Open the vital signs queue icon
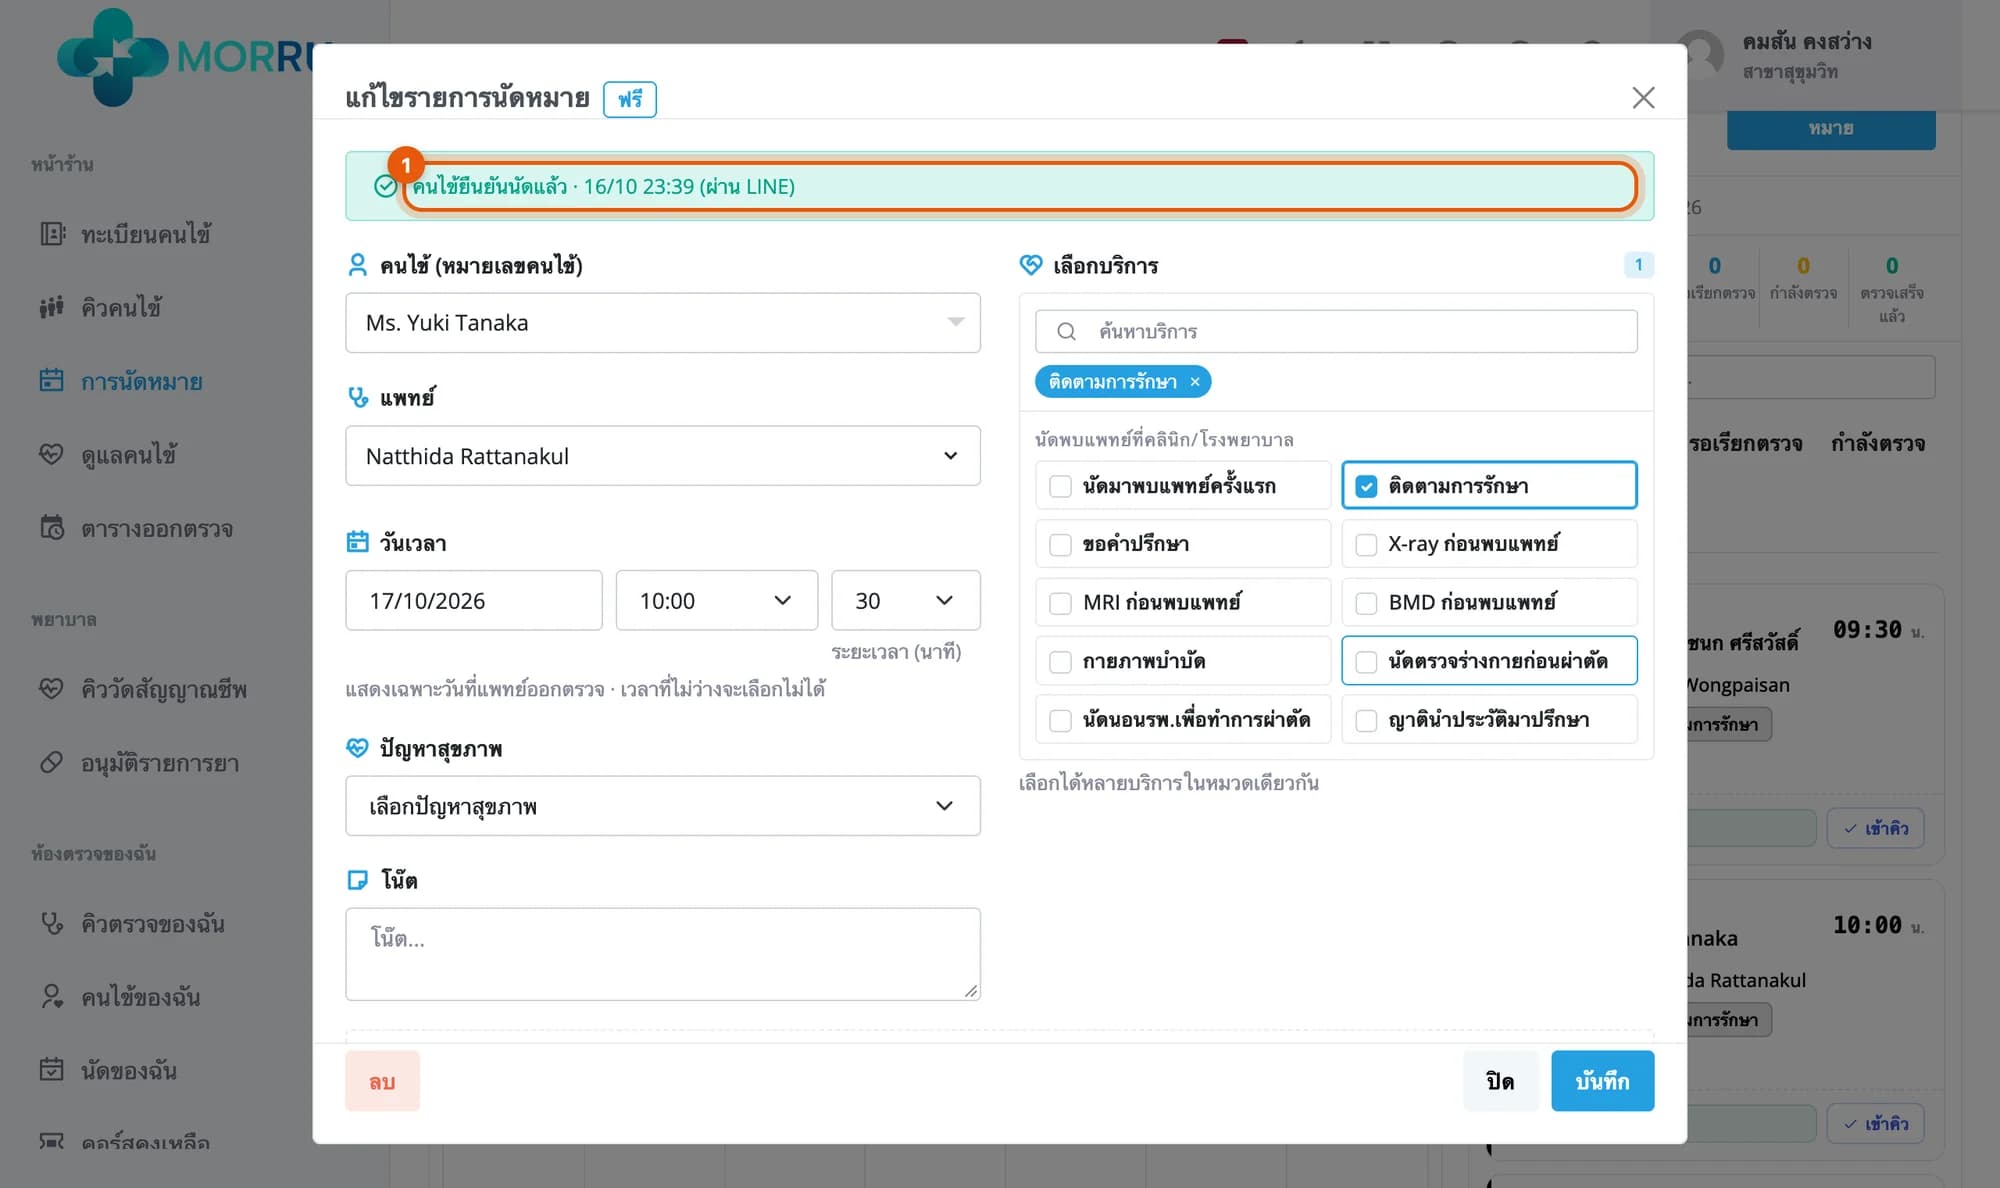This screenshot has width=2000, height=1188. click(52, 689)
